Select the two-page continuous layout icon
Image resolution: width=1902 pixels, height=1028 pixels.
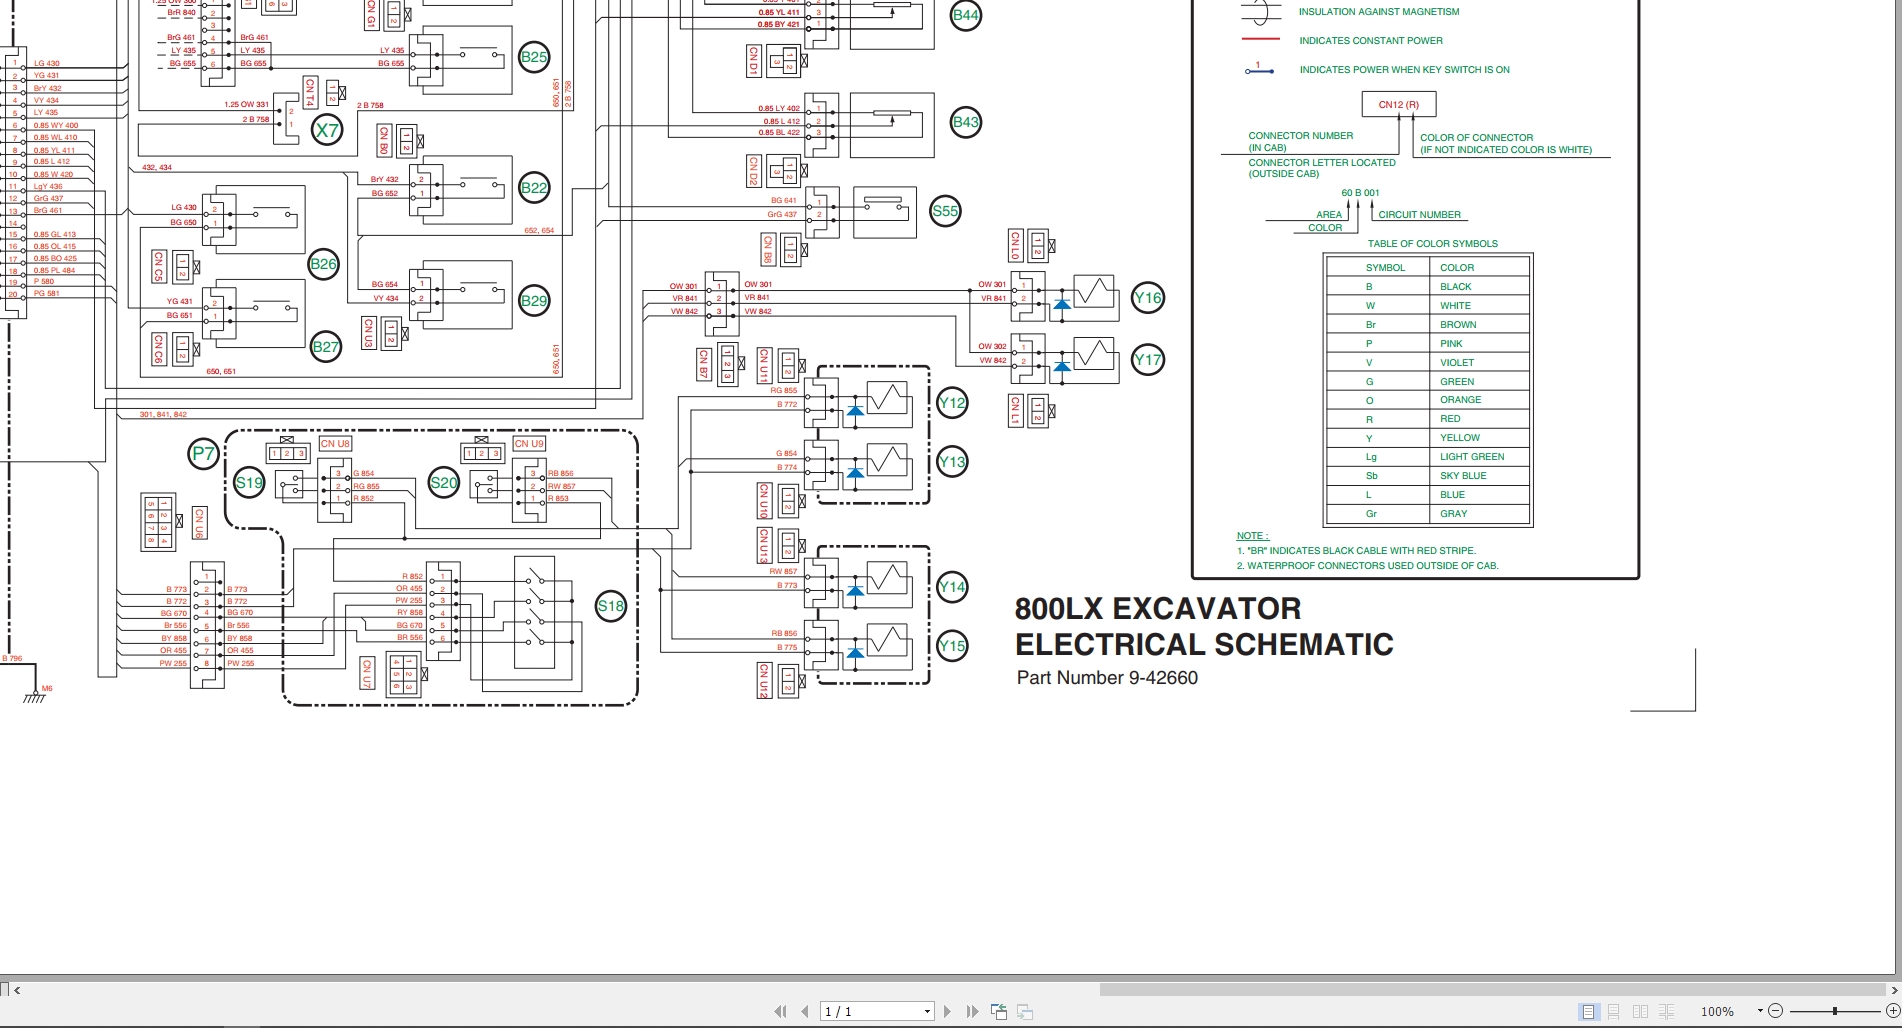coord(1667,1011)
